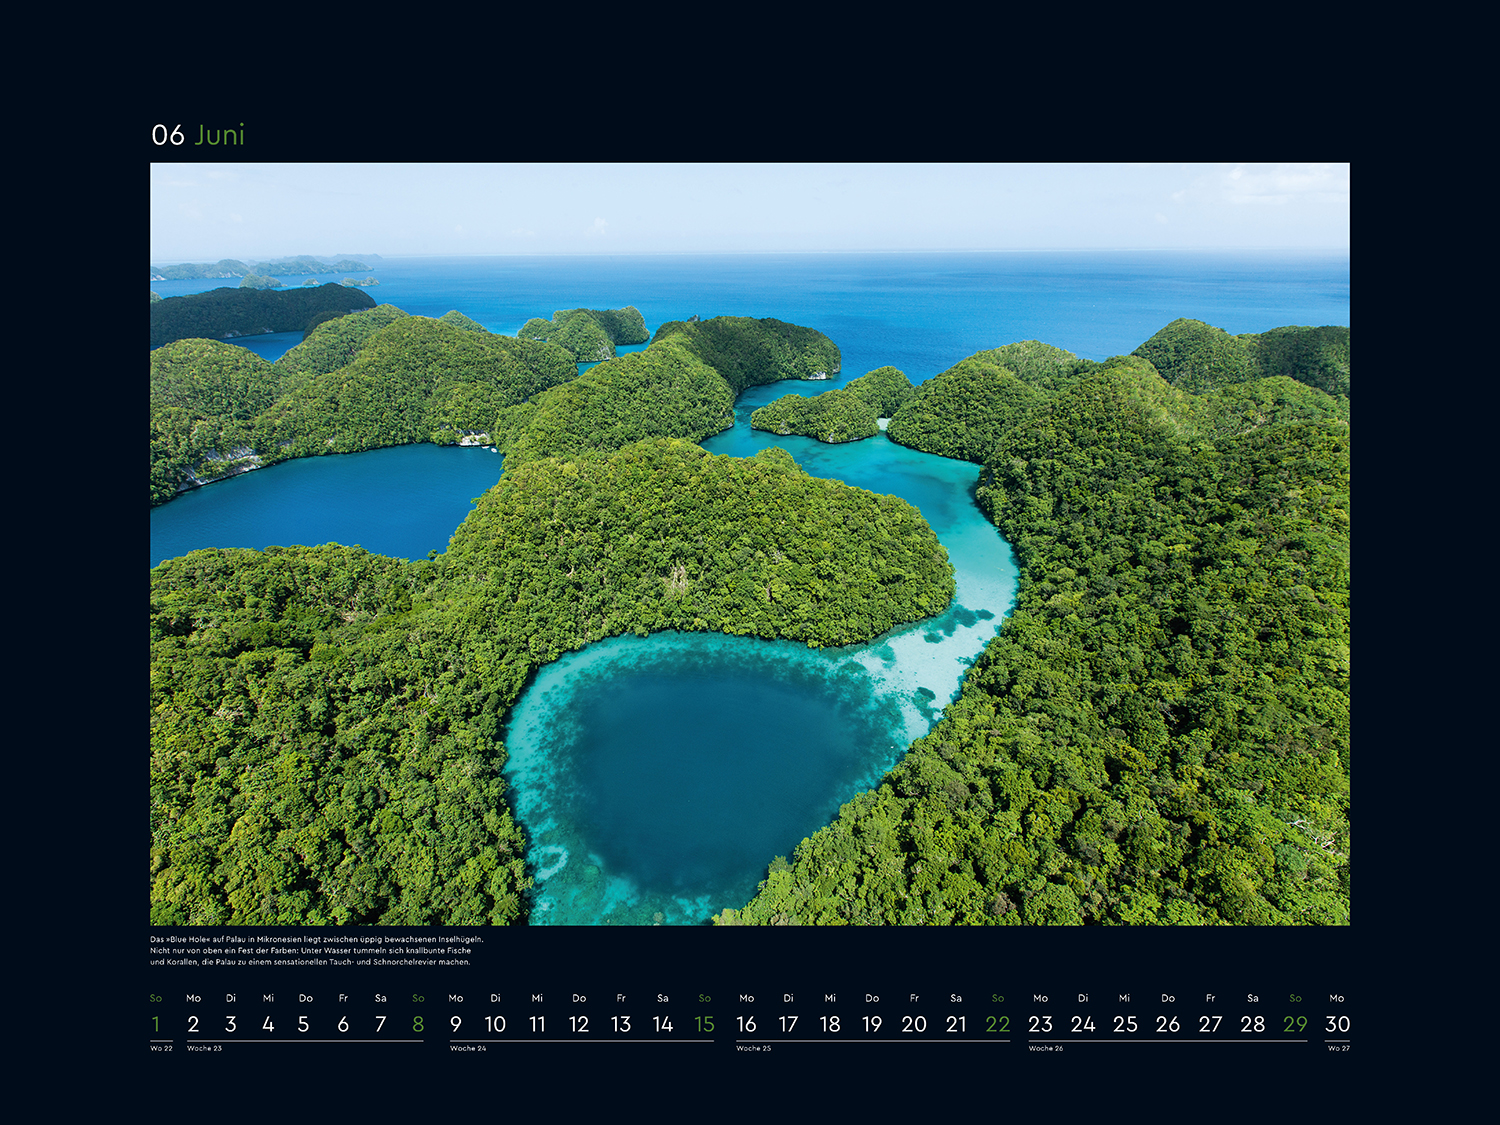Select date 25 in the calendar strip
The height and width of the screenshot is (1125, 1500).
tap(1125, 1024)
